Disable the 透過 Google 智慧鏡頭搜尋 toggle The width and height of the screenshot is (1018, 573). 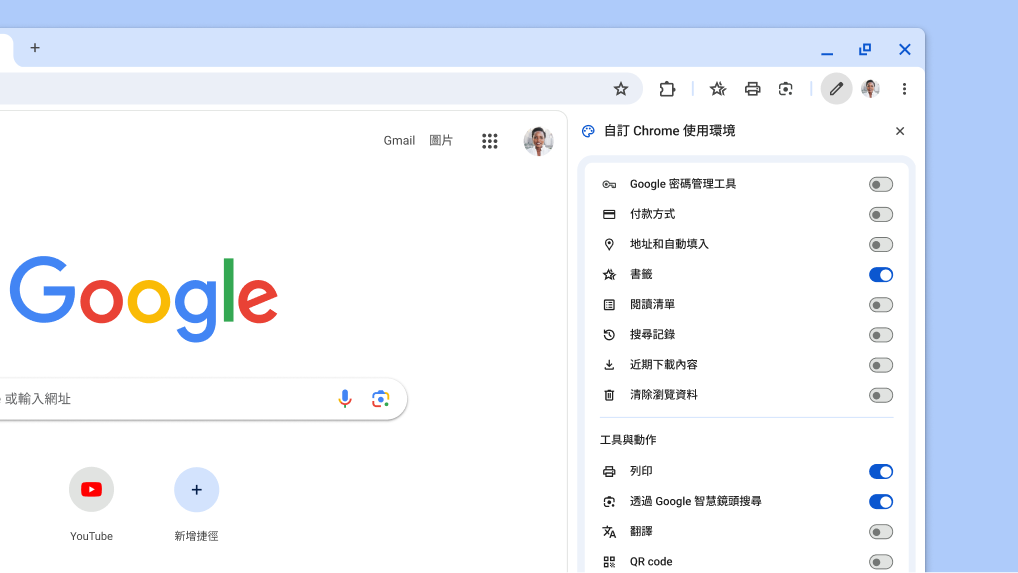[x=881, y=502]
